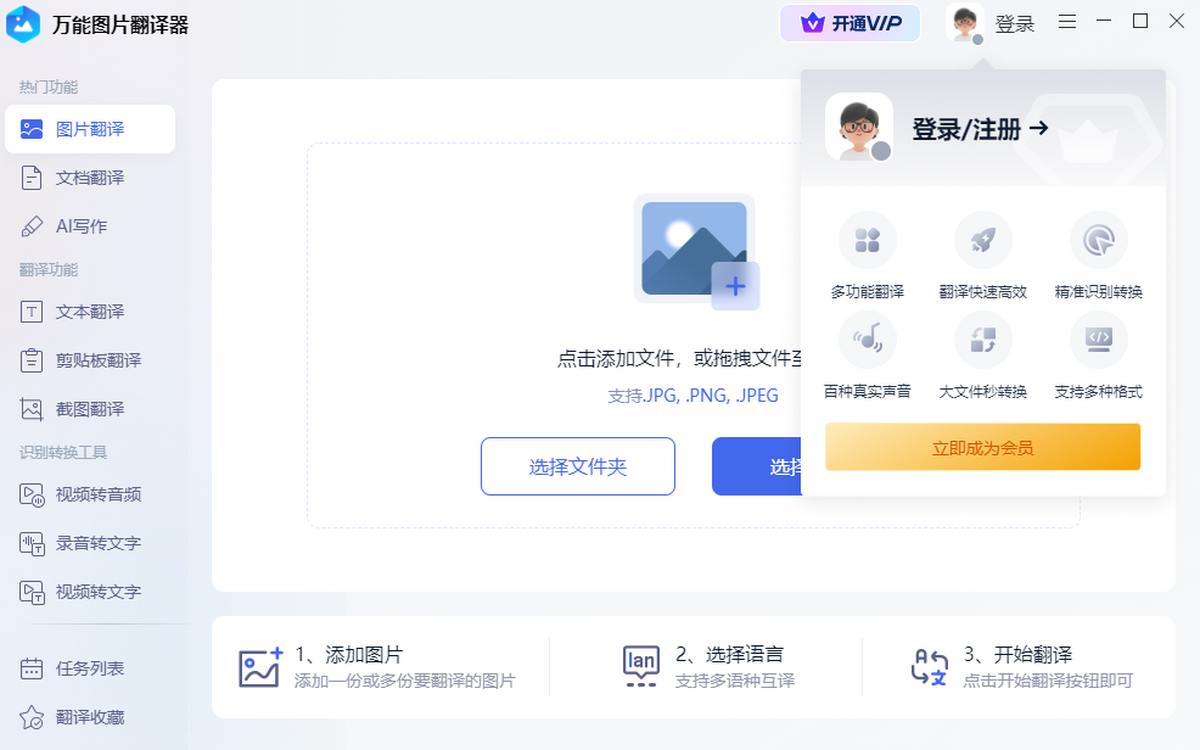Click the 翻译快速高效 rocket icon
The width and height of the screenshot is (1200, 750).
click(x=983, y=241)
